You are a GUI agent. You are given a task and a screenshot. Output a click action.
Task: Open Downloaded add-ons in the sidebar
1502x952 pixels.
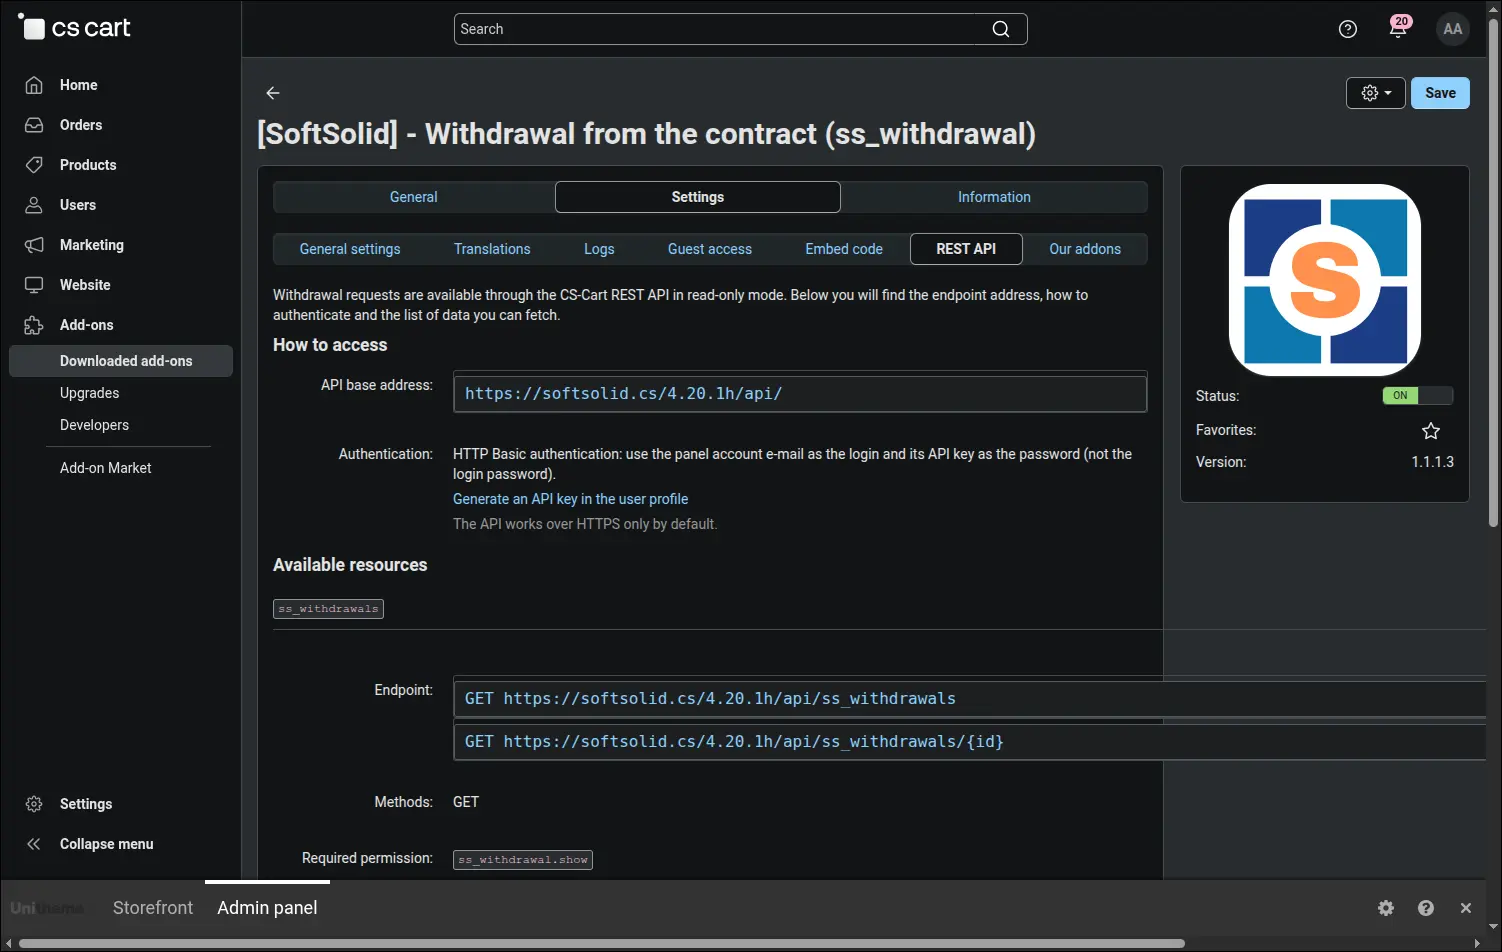(x=121, y=361)
